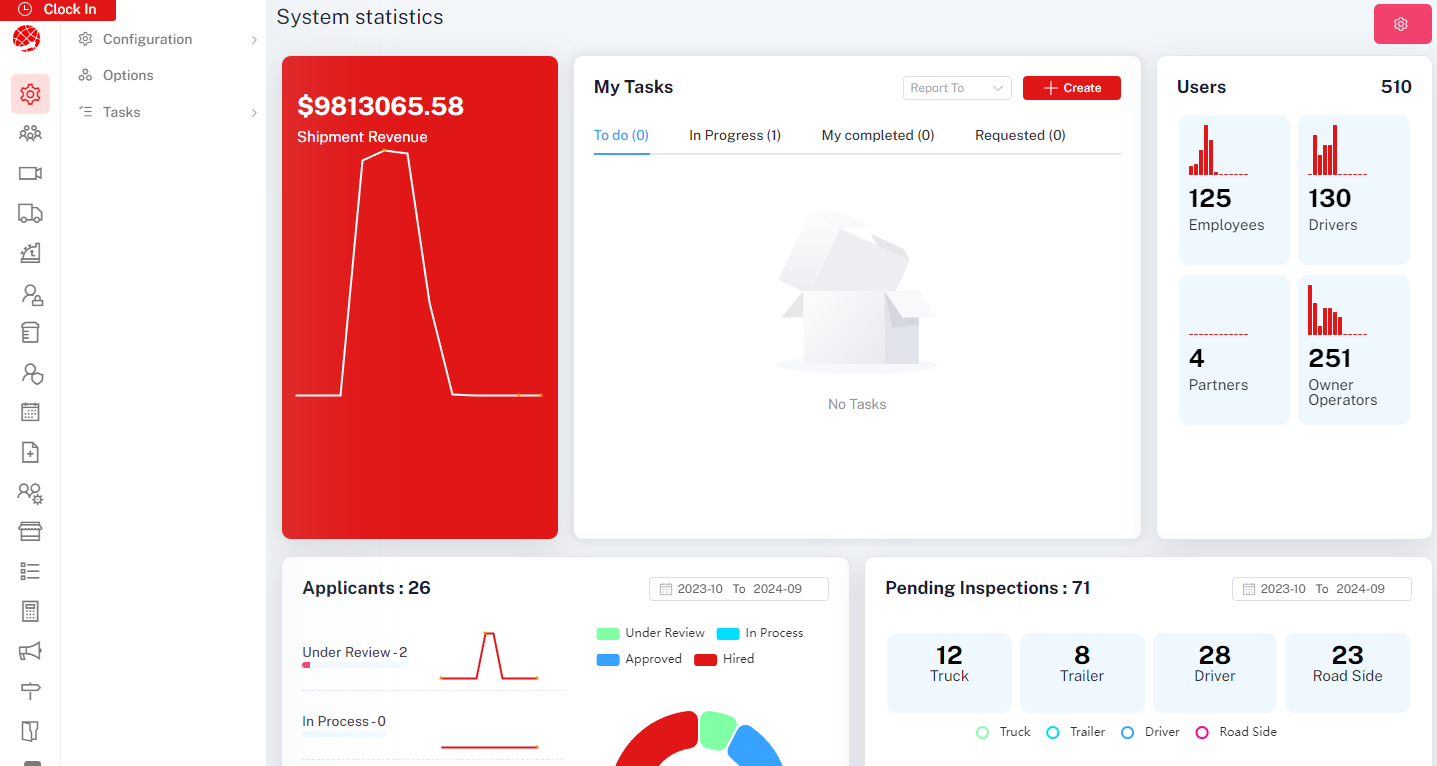Click the people group sidebar icon
The height and width of the screenshot is (766, 1437).
(x=30, y=133)
